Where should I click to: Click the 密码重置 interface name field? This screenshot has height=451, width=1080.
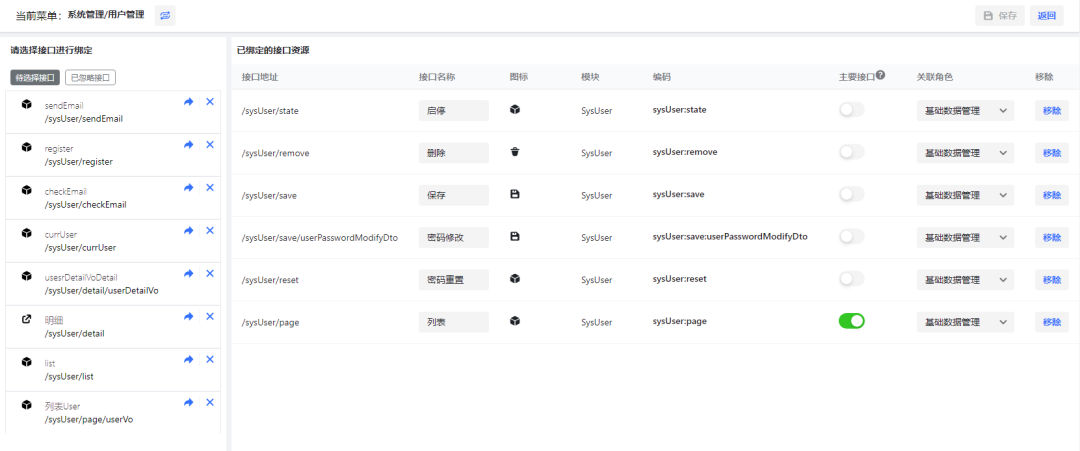(453, 280)
